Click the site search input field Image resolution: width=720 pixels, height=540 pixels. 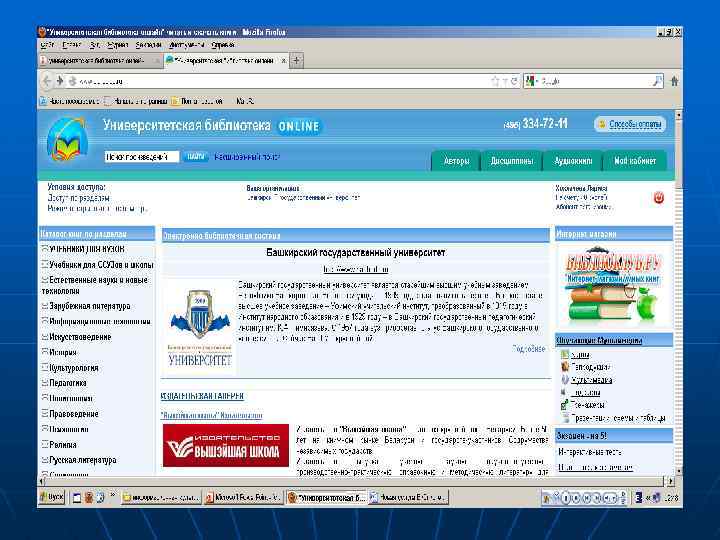pyautogui.click(x=142, y=157)
